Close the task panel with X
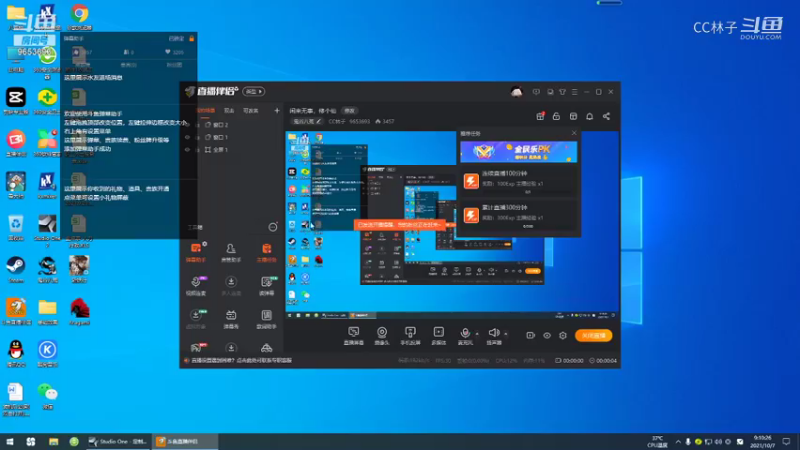Image resolution: width=800 pixels, height=450 pixels. tap(574, 133)
